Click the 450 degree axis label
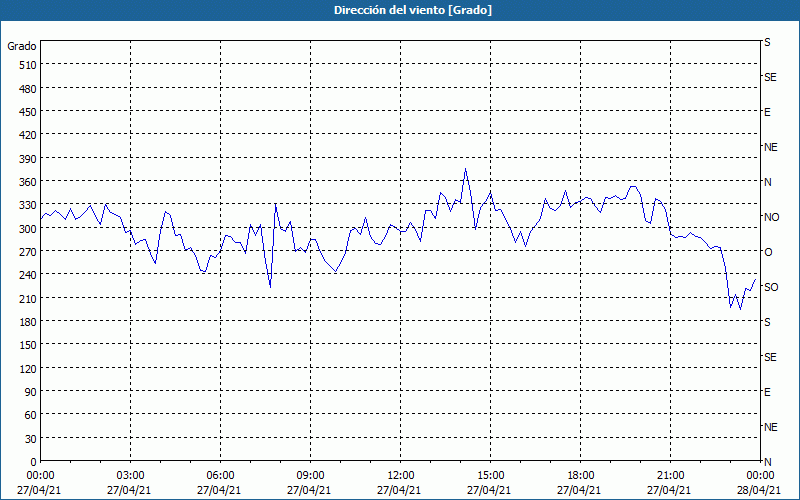 pyautogui.click(x=28, y=112)
